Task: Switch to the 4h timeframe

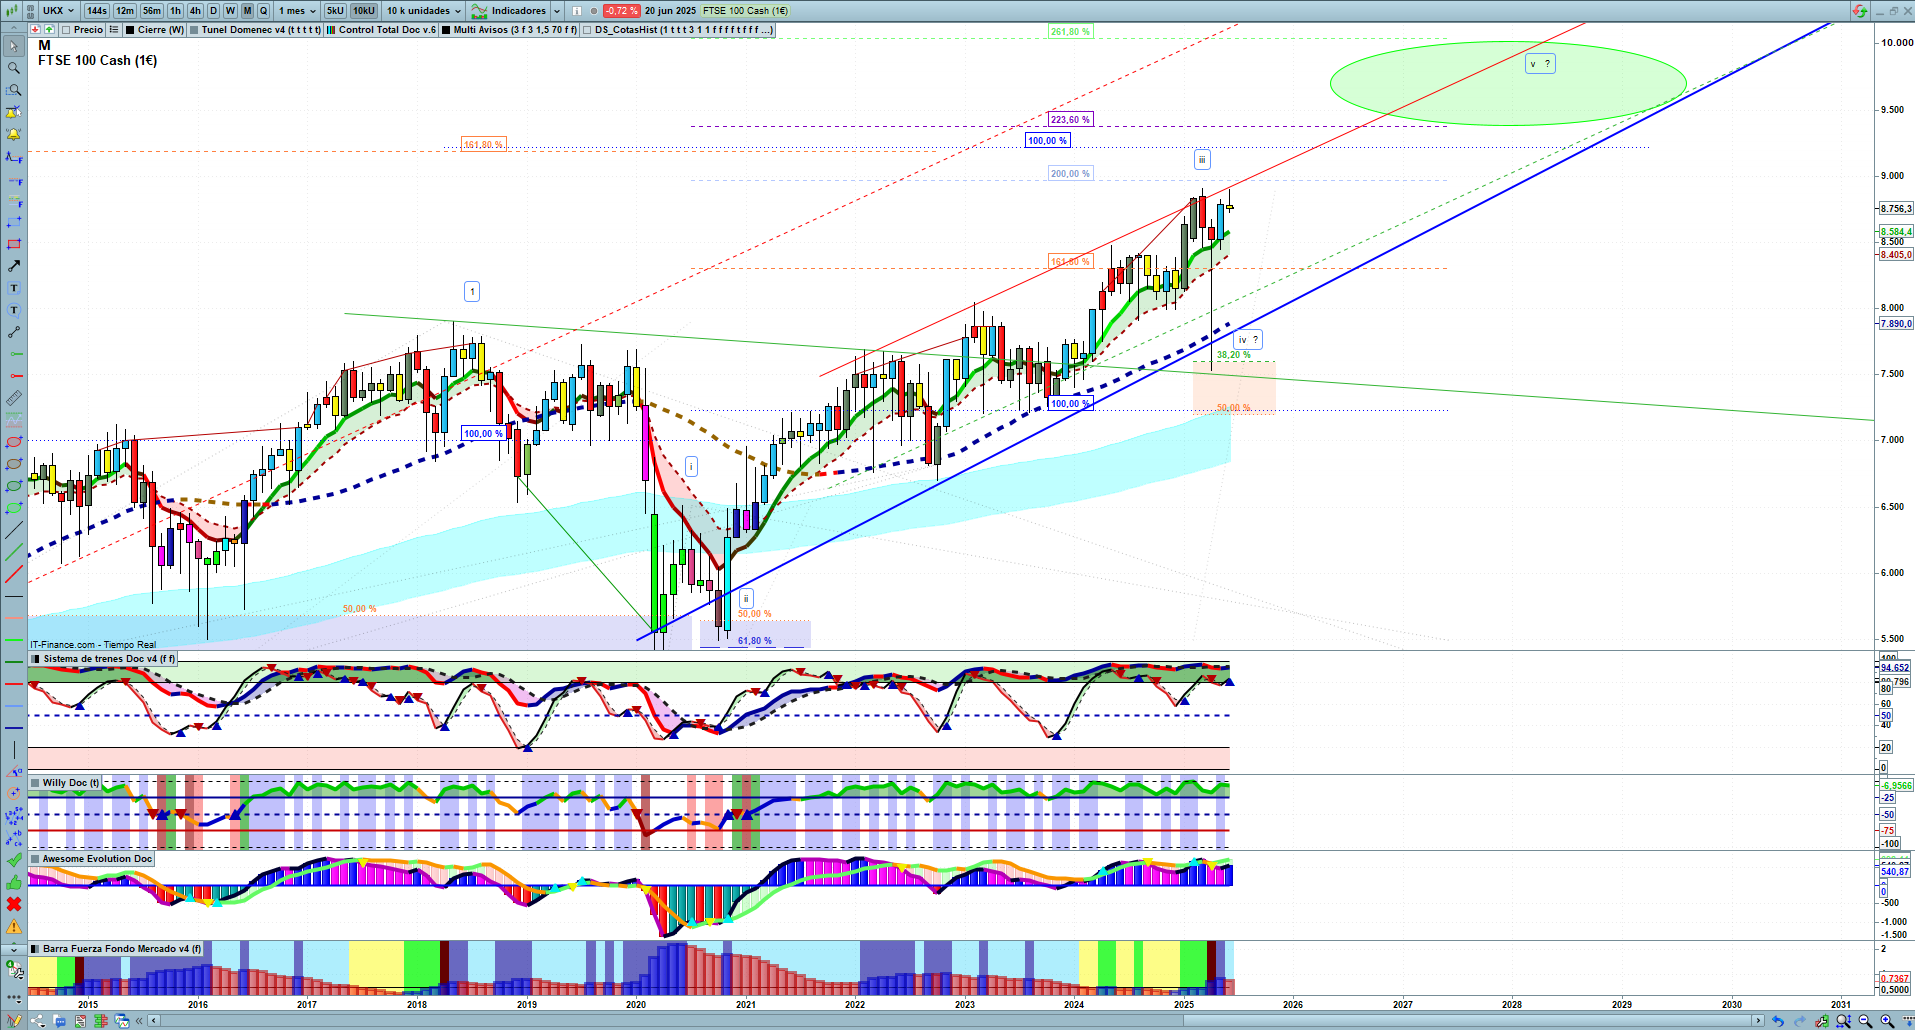Action: click(195, 11)
